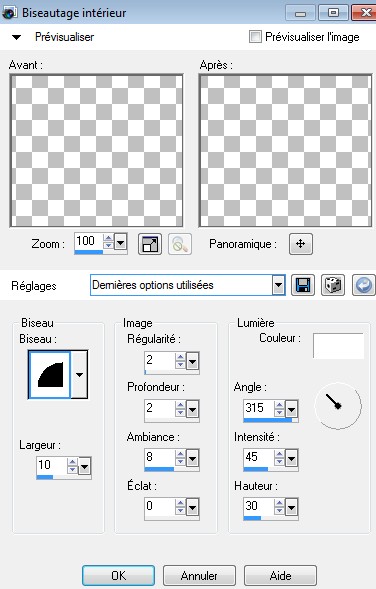Image resolution: width=376 pixels, height=589 pixels.
Task: Click the Intensité spinner arrows
Action: pyautogui.click(x=279, y=458)
